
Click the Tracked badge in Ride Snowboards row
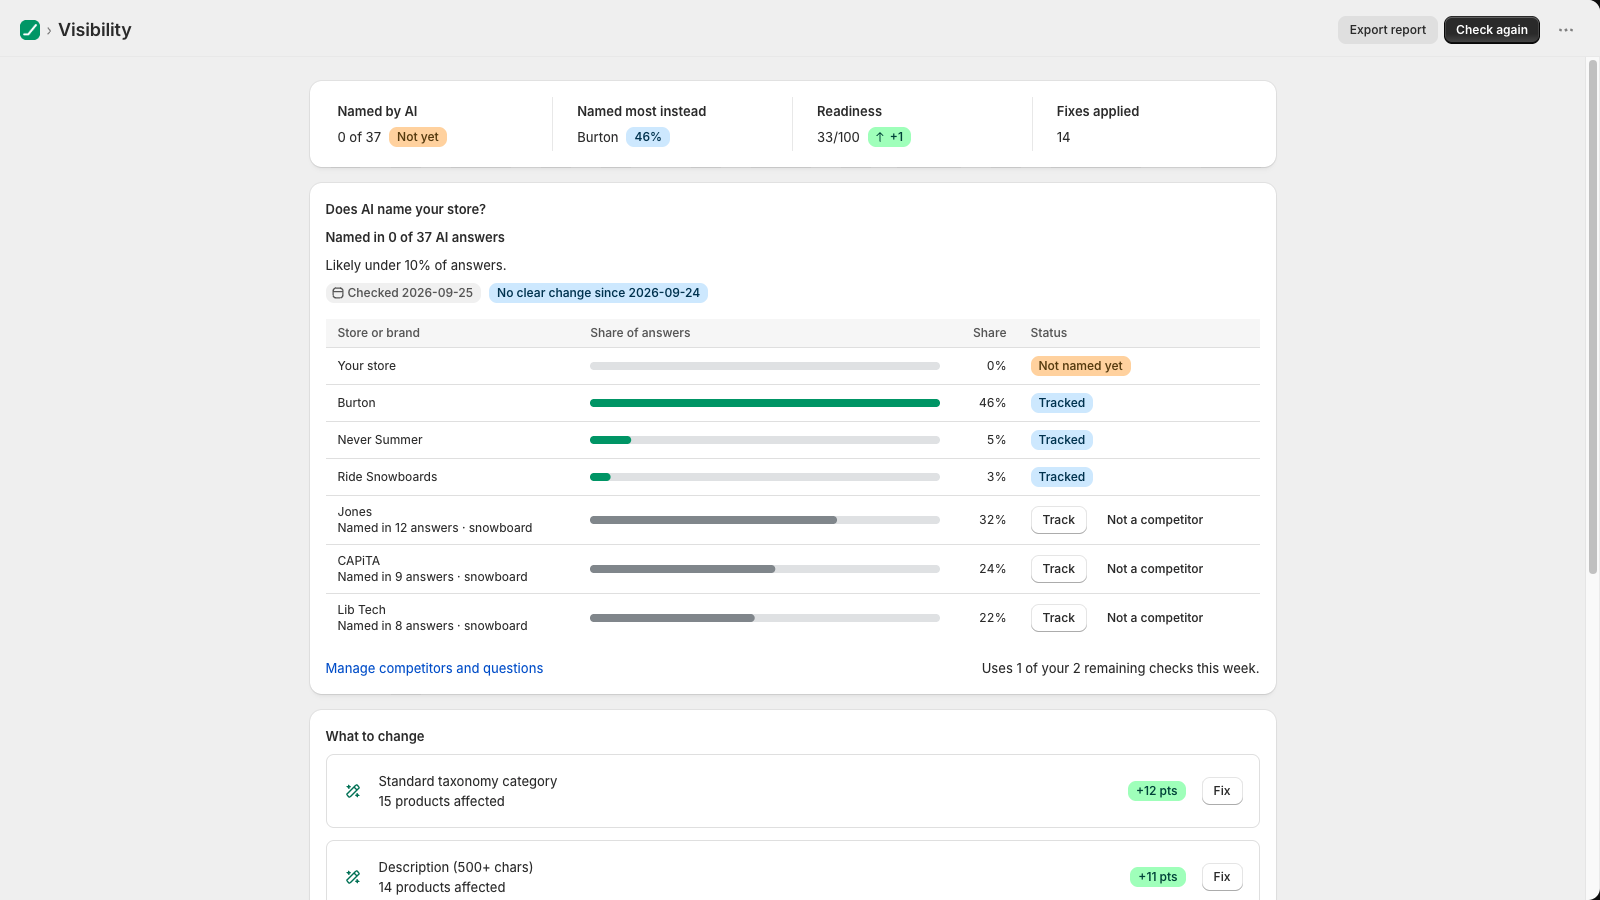click(x=1061, y=477)
